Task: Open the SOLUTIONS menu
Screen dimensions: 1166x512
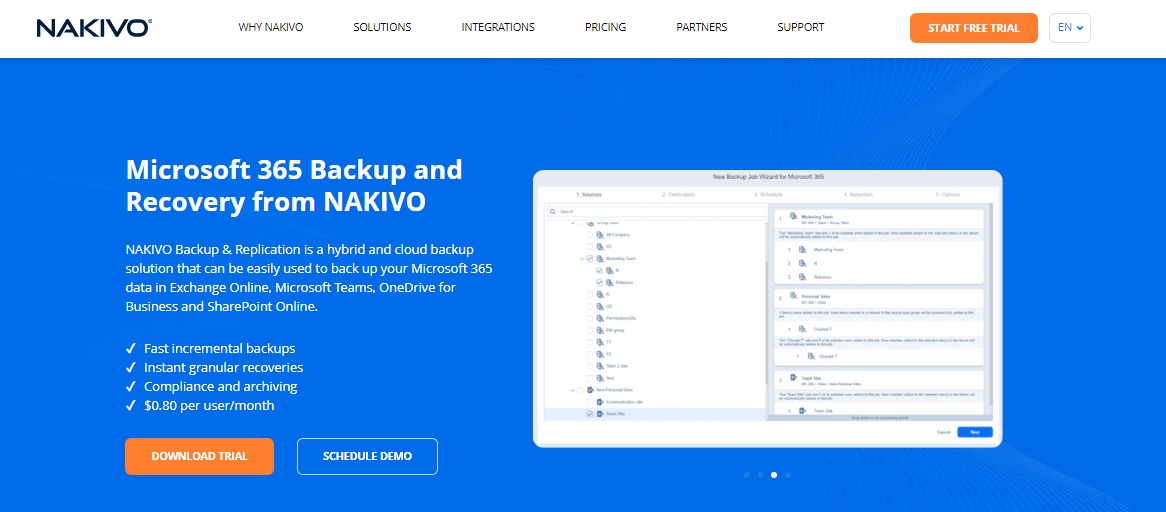Action: (x=382, y=27)
